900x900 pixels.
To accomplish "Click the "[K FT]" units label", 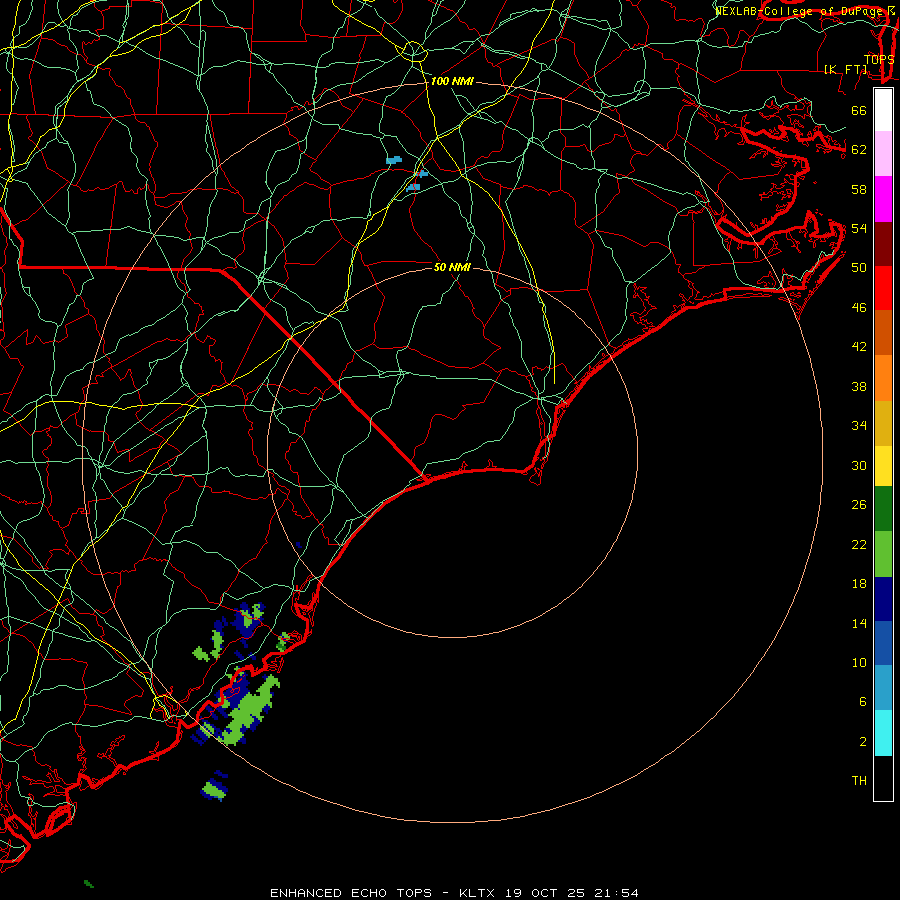I will pos(846,69).
